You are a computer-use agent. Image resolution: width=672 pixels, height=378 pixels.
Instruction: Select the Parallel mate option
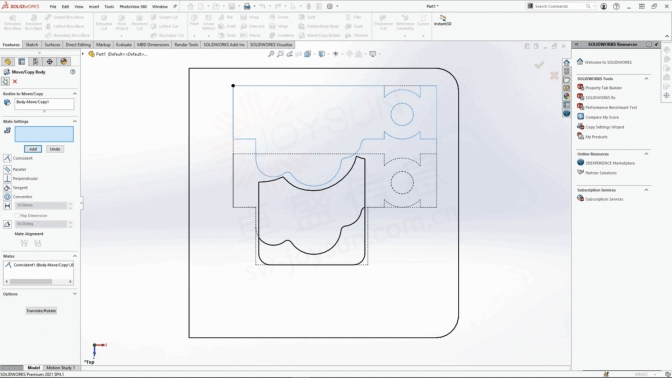pos(7,169)
